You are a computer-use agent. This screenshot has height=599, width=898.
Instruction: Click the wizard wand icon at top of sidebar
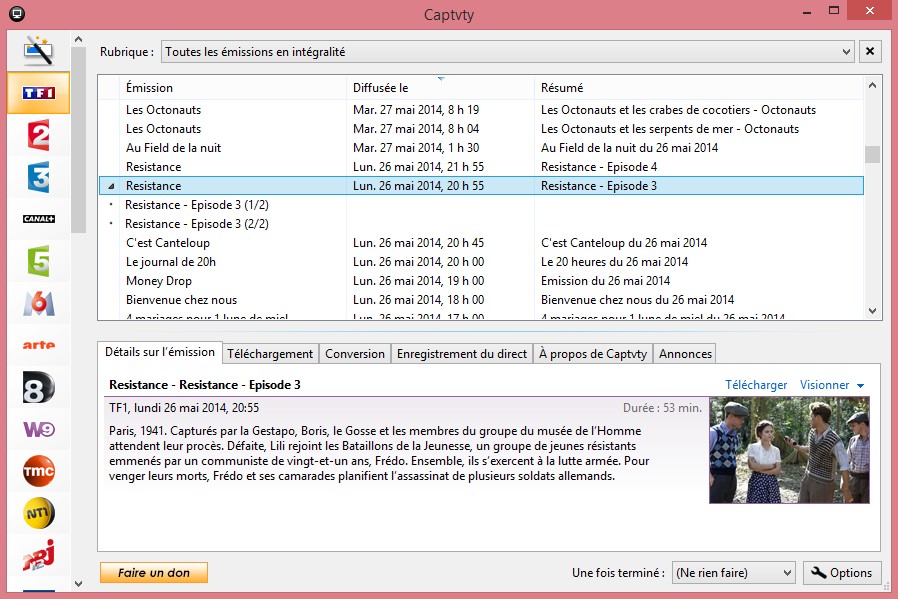(x=38, y=50)
